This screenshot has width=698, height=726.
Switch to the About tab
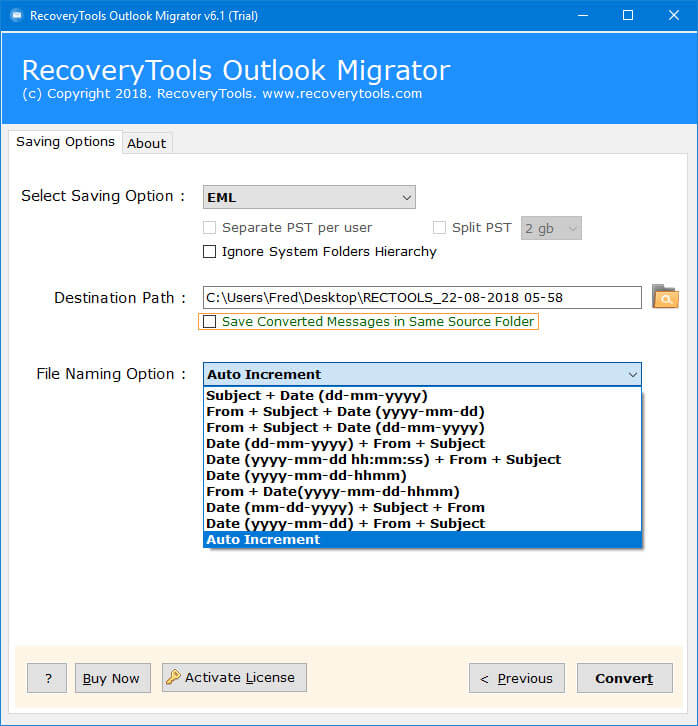[147, 143]
